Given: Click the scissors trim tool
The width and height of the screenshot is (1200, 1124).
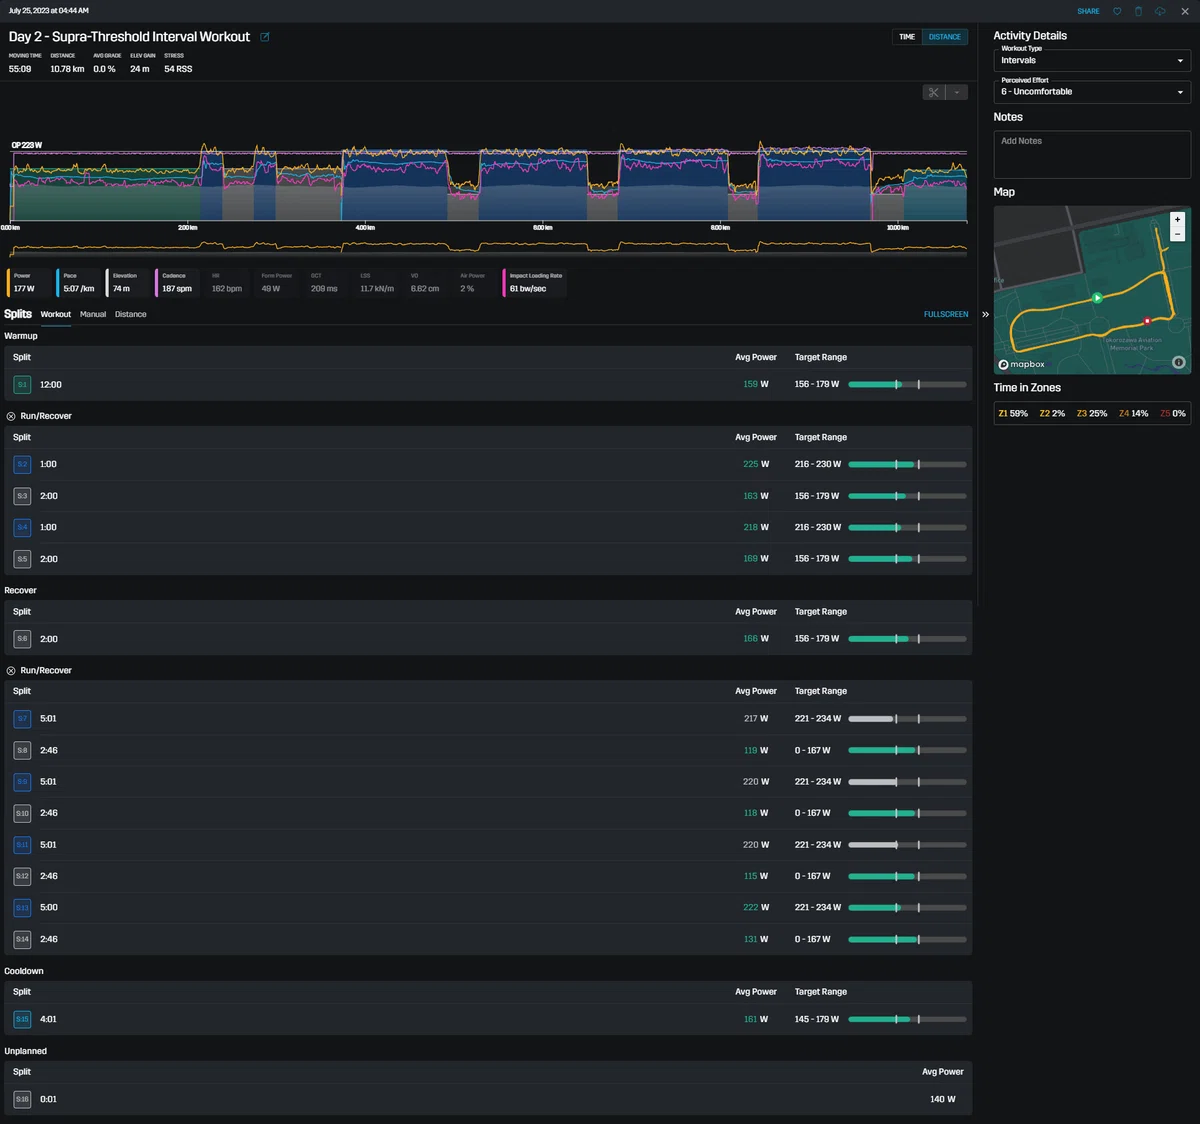Looking at the screenshot, I should point(934,92).
